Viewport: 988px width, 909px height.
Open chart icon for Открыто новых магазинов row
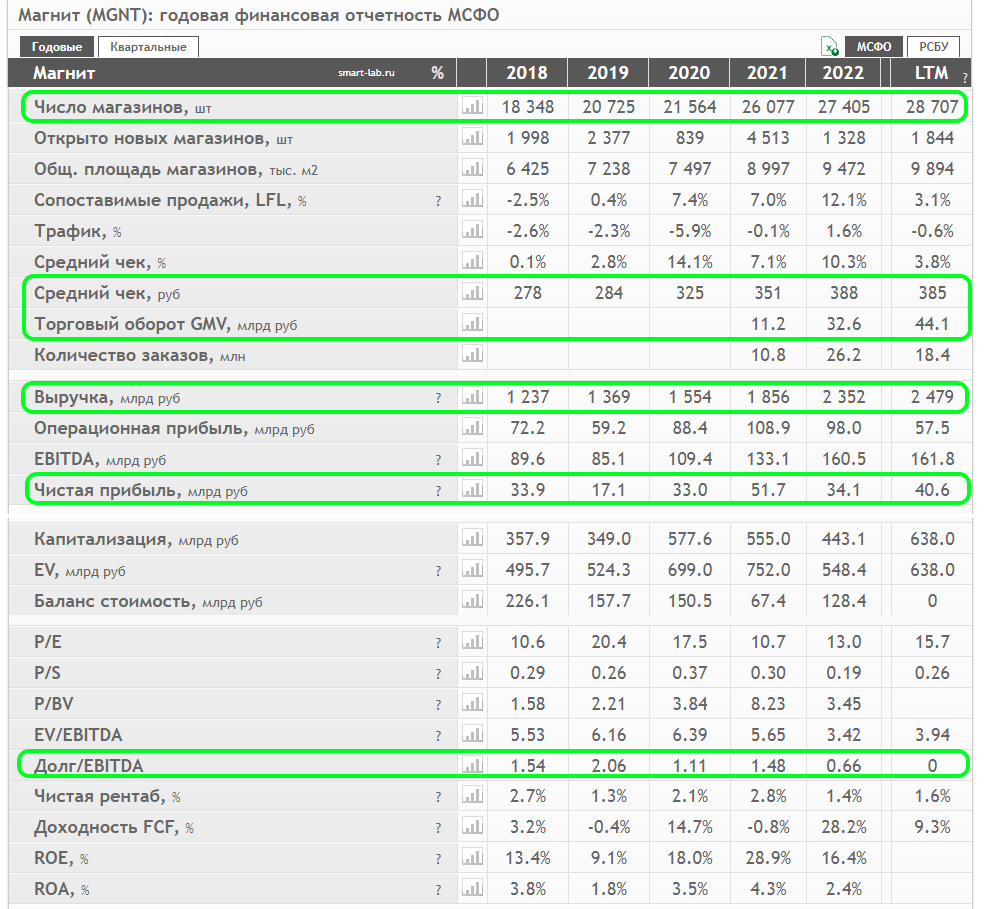point(472,137)
